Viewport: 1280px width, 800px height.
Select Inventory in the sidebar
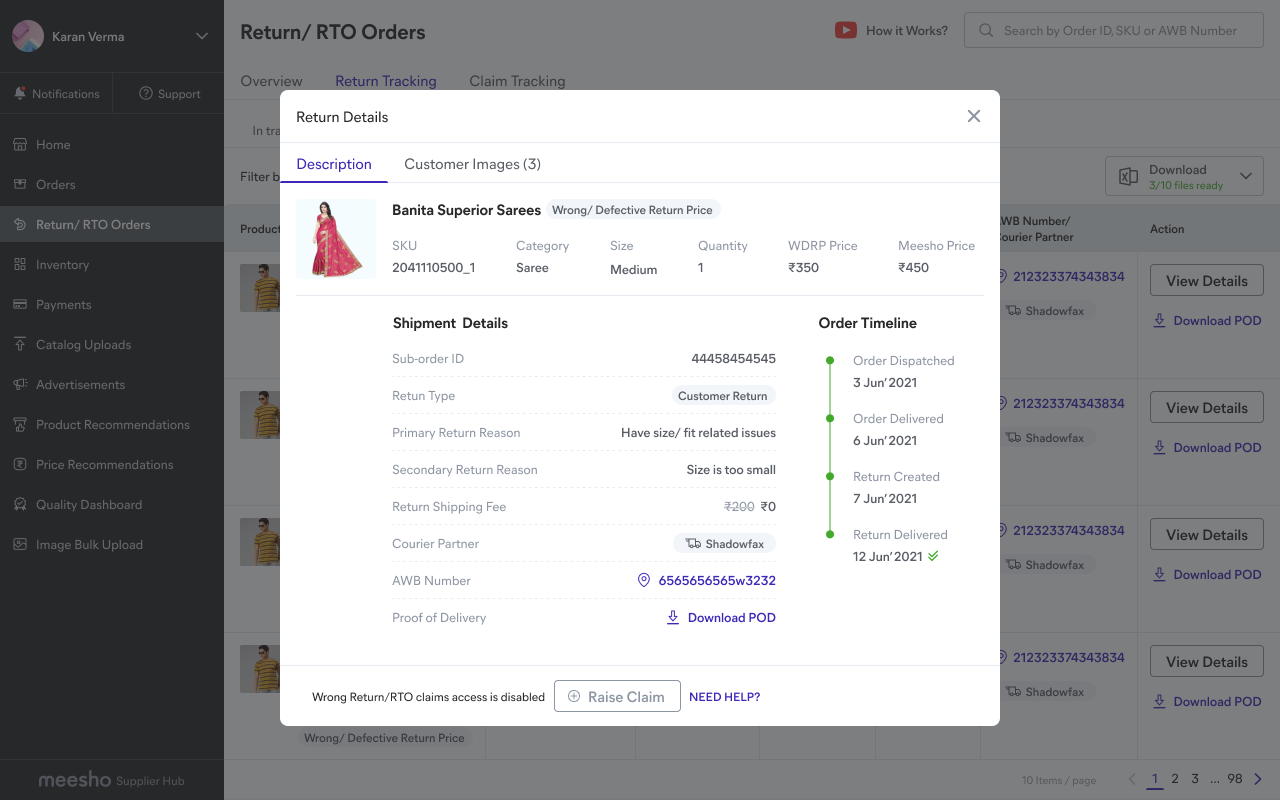[x=112, y=264]
